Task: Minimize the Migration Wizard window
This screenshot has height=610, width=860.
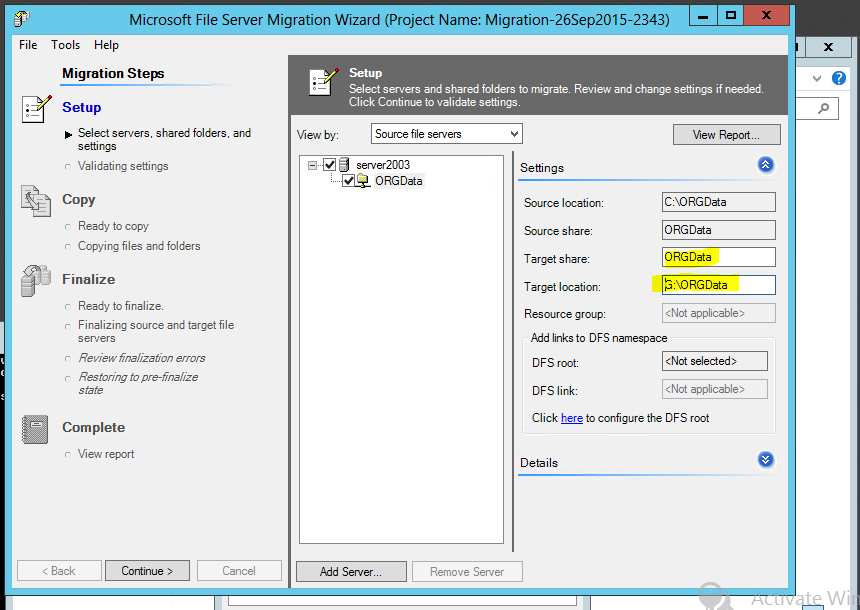Action: pos(703,16)
